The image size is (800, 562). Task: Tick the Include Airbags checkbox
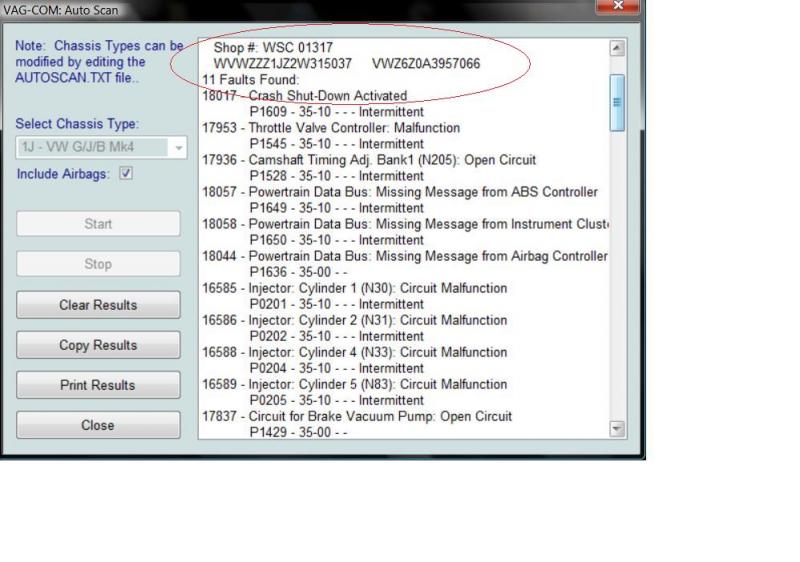click(x=126, y=173)
